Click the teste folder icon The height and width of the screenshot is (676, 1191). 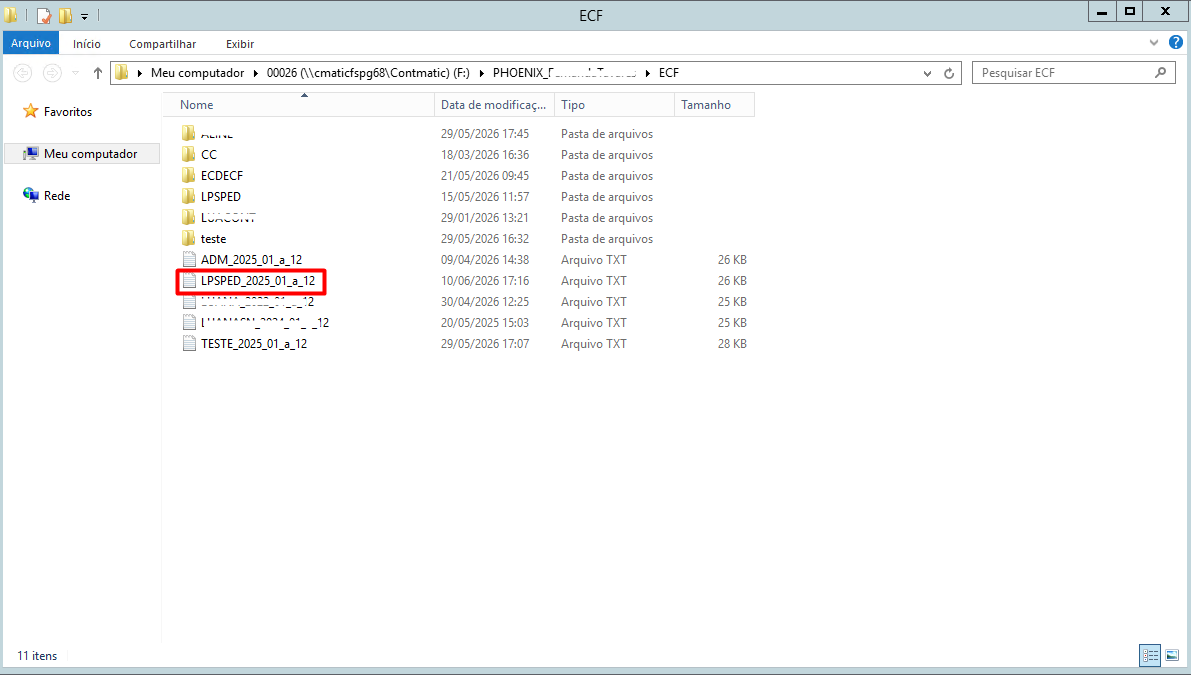click(189, 238)
